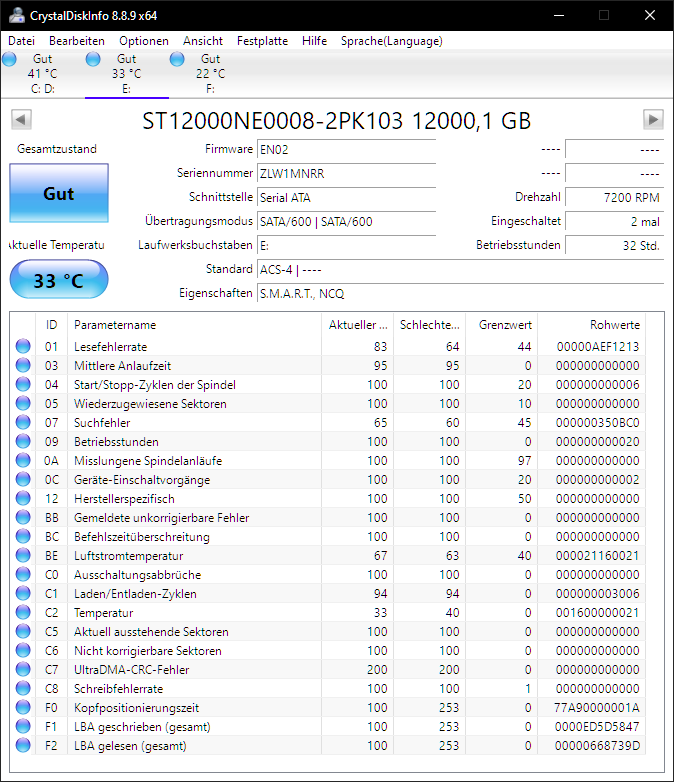
Task: Switch to the E: disk tab
Action: 127,74
